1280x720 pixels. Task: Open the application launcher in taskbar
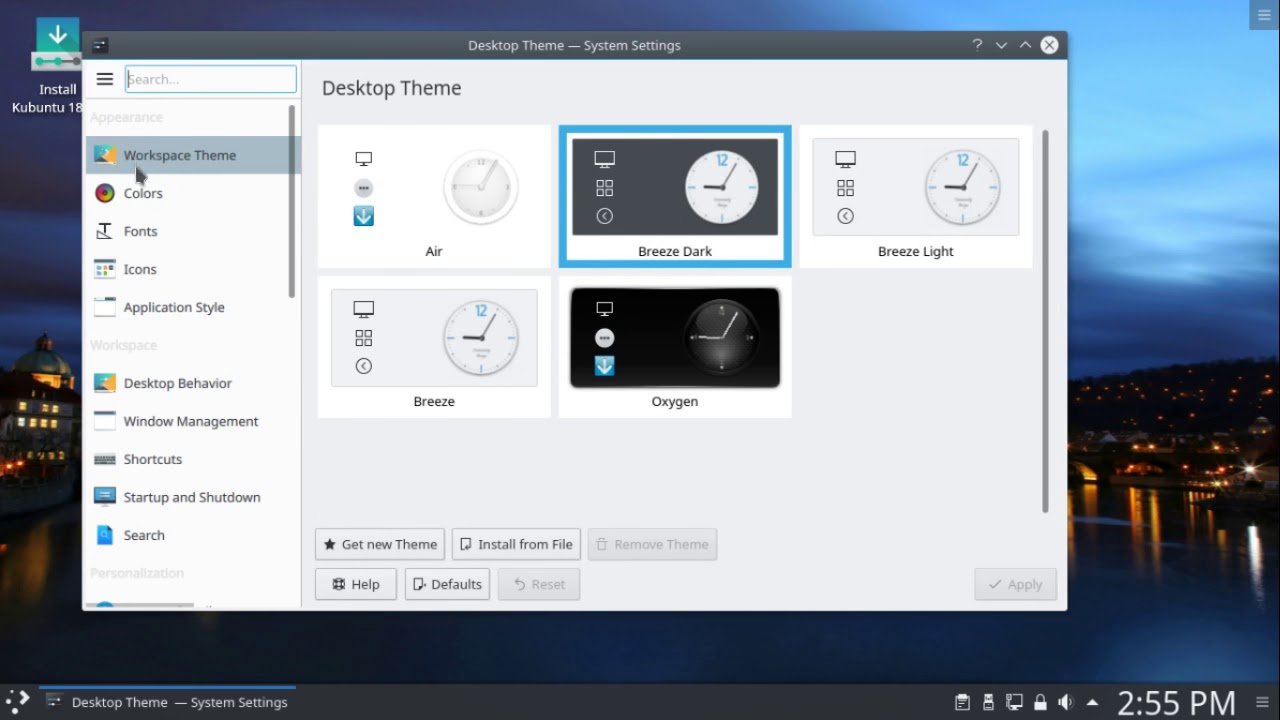[17, 702]
